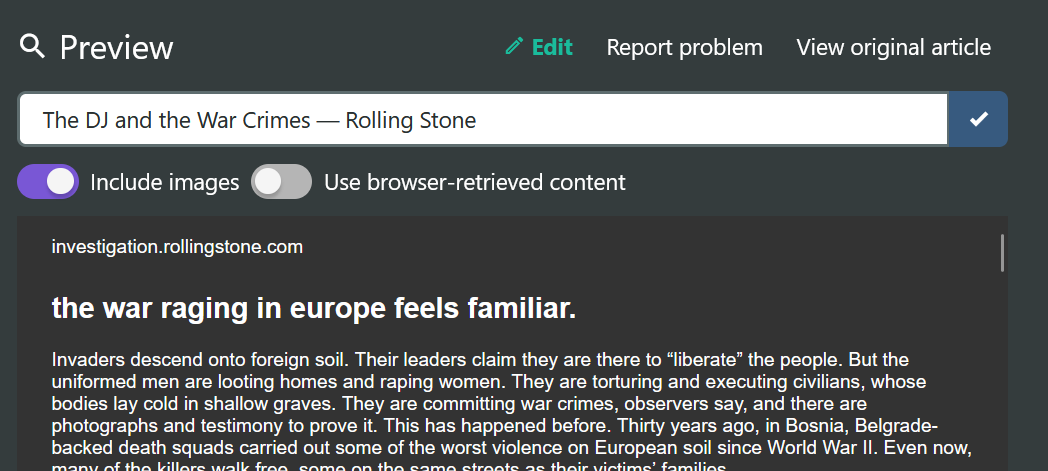Enable Use browser-retrieved content switch

pyautogui.click(x=281, y=182)
